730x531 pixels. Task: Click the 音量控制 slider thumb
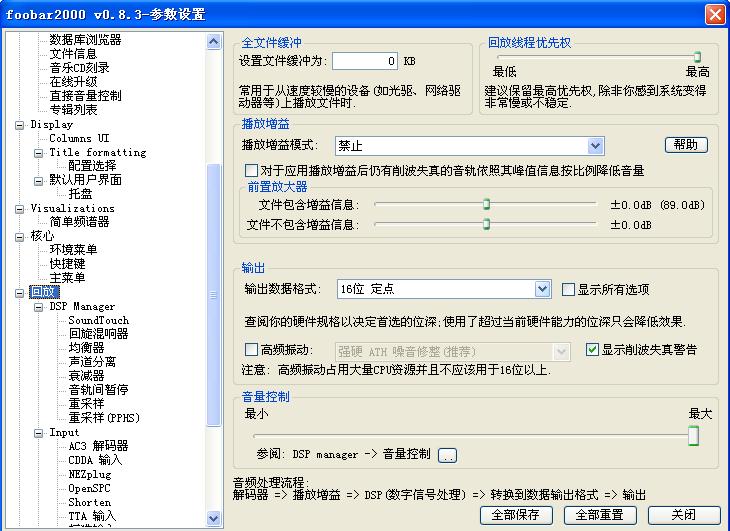pos(693,436)
